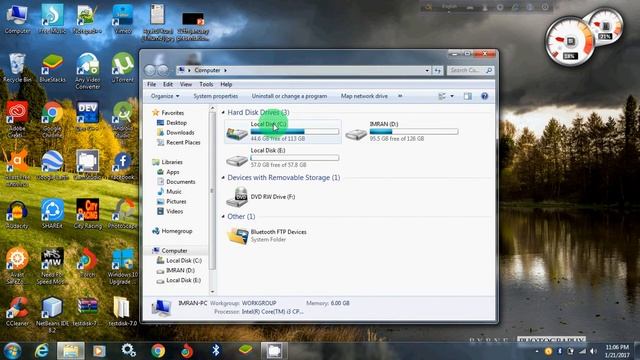640x360 pixels.
Task: Click the IMRAN (D:) usage bar
Action: [414, 132]
